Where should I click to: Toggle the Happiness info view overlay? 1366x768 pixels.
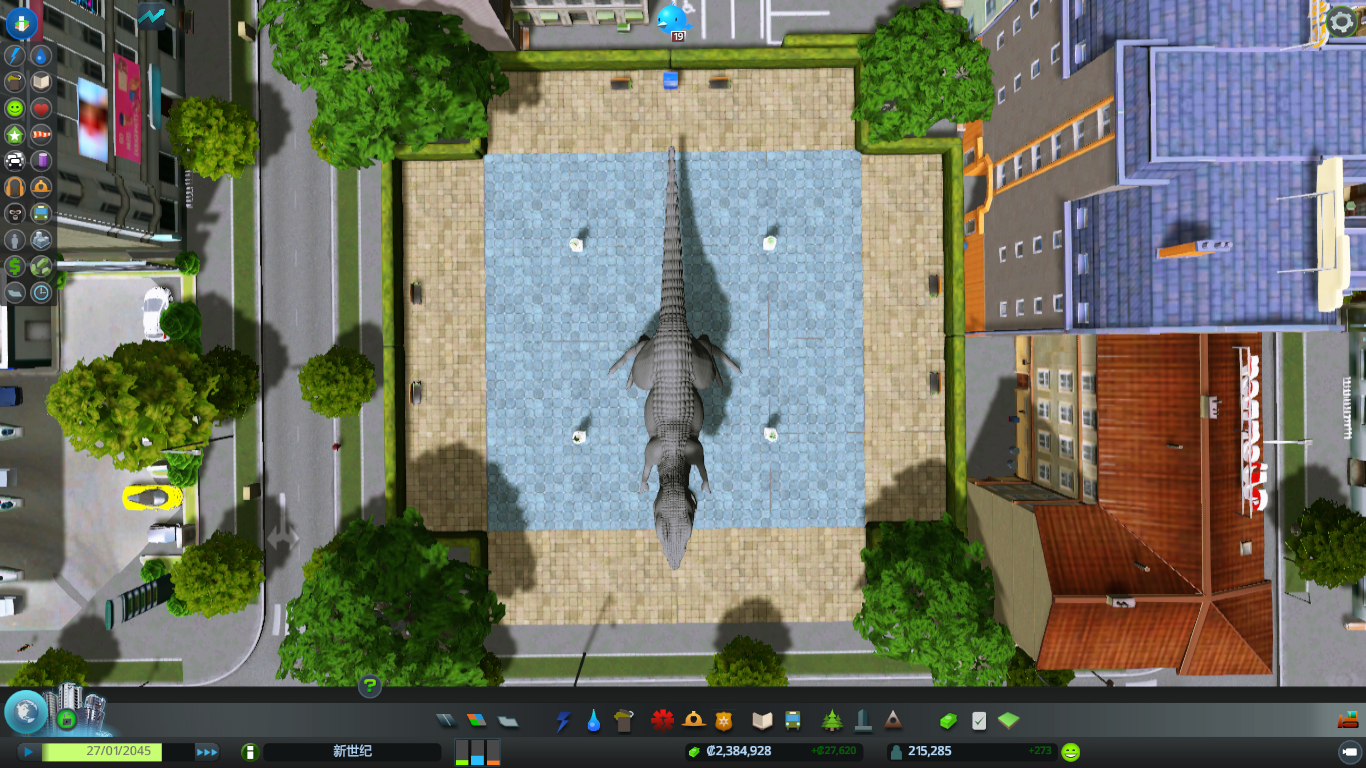click(x=14, y=108)
